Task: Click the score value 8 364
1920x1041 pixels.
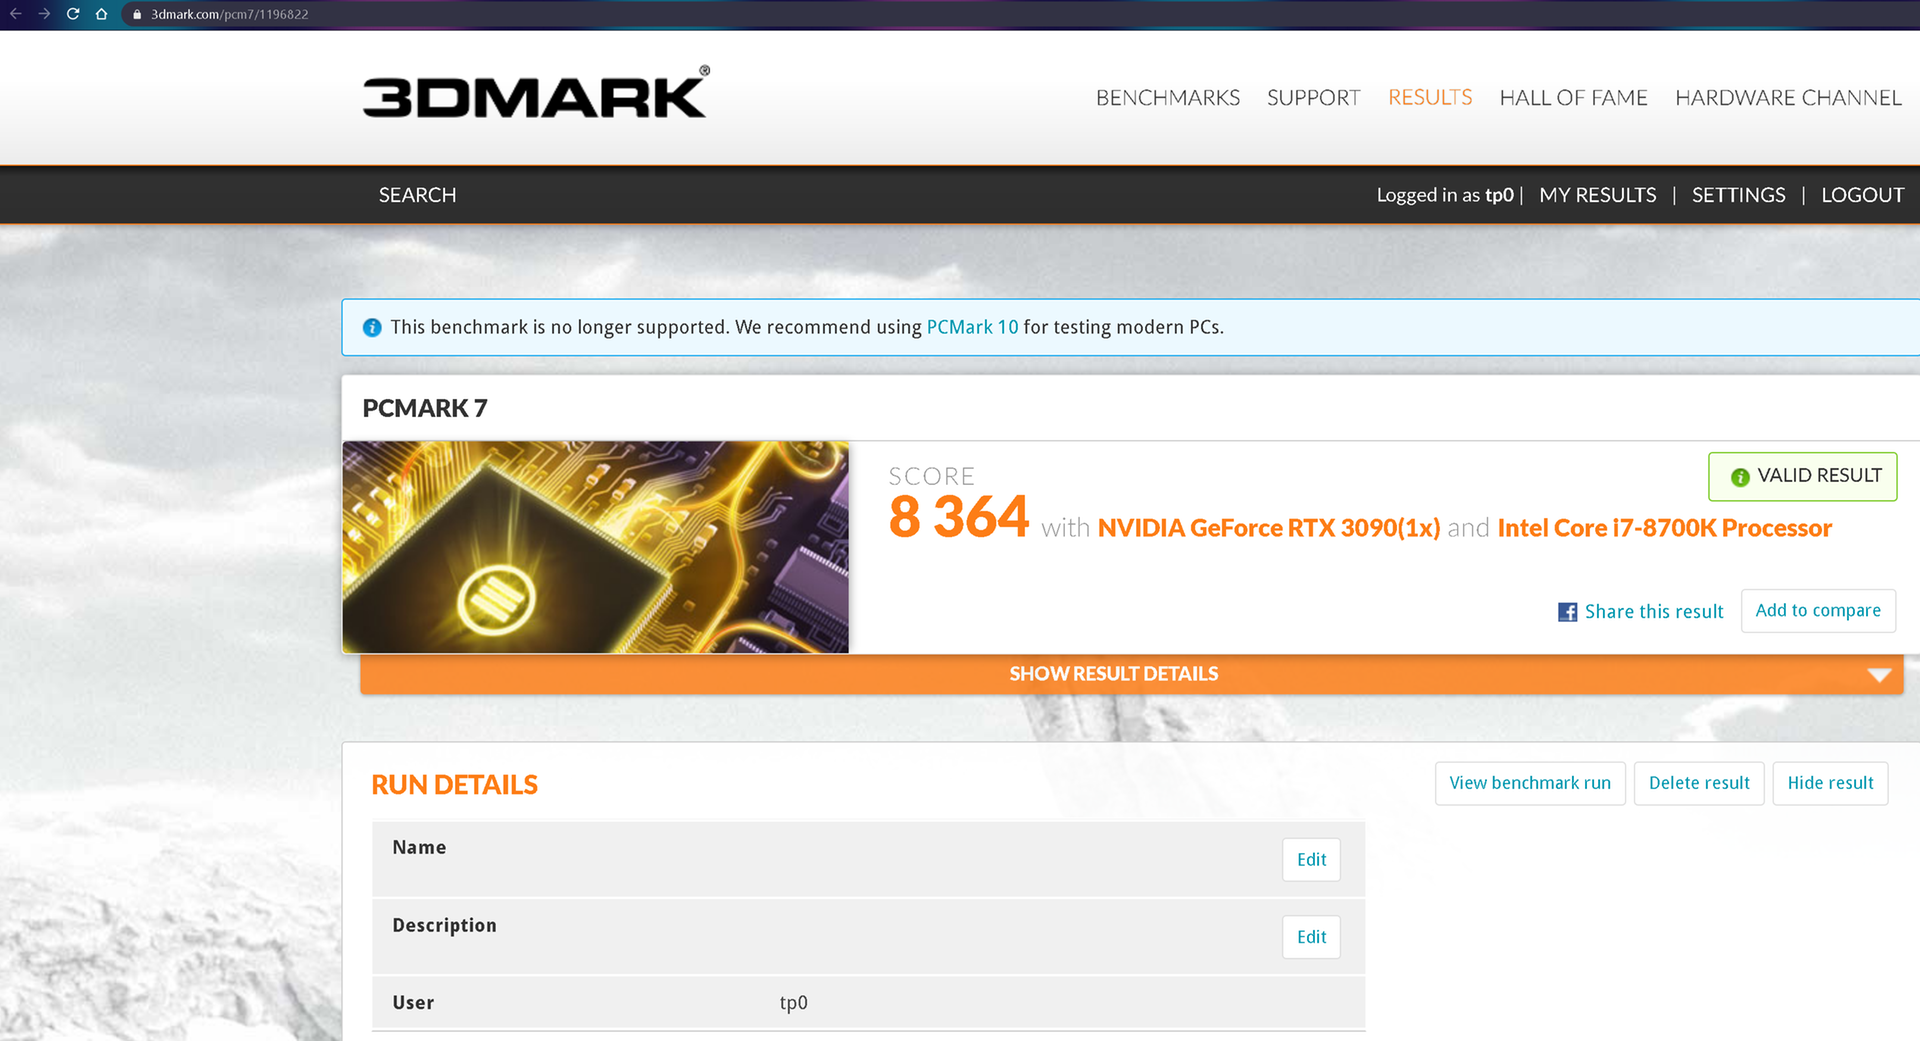Action: (958, 517)
